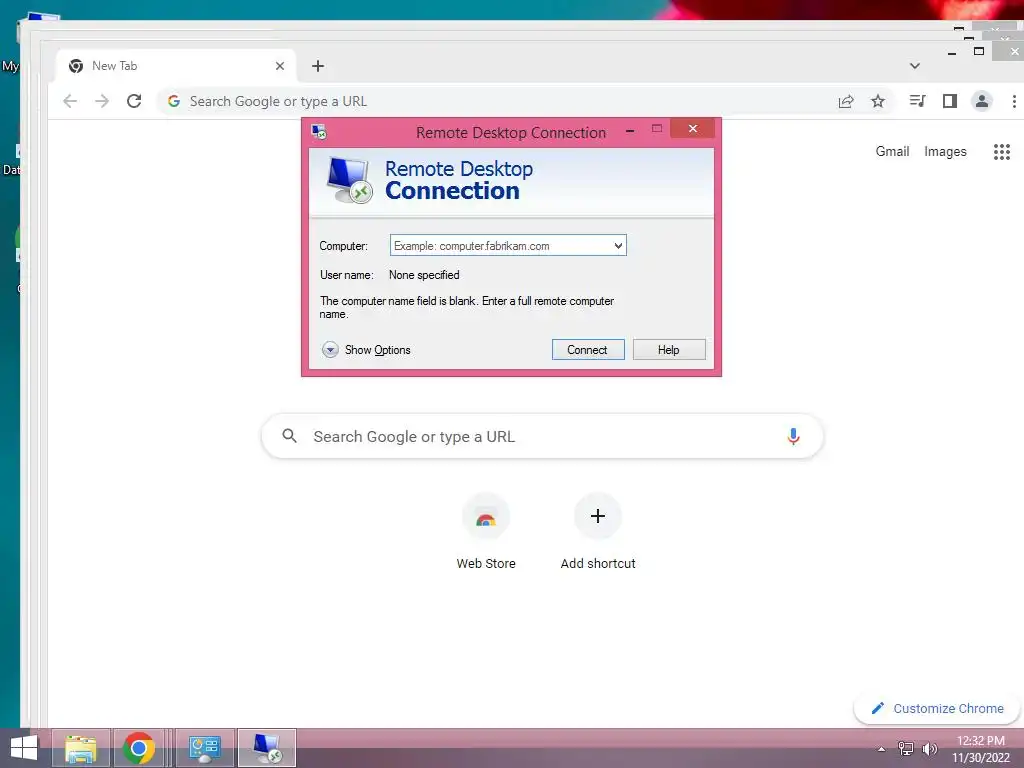Open Control Panel taskbar icon
1024x768 pixels.
tap(204, 748)
